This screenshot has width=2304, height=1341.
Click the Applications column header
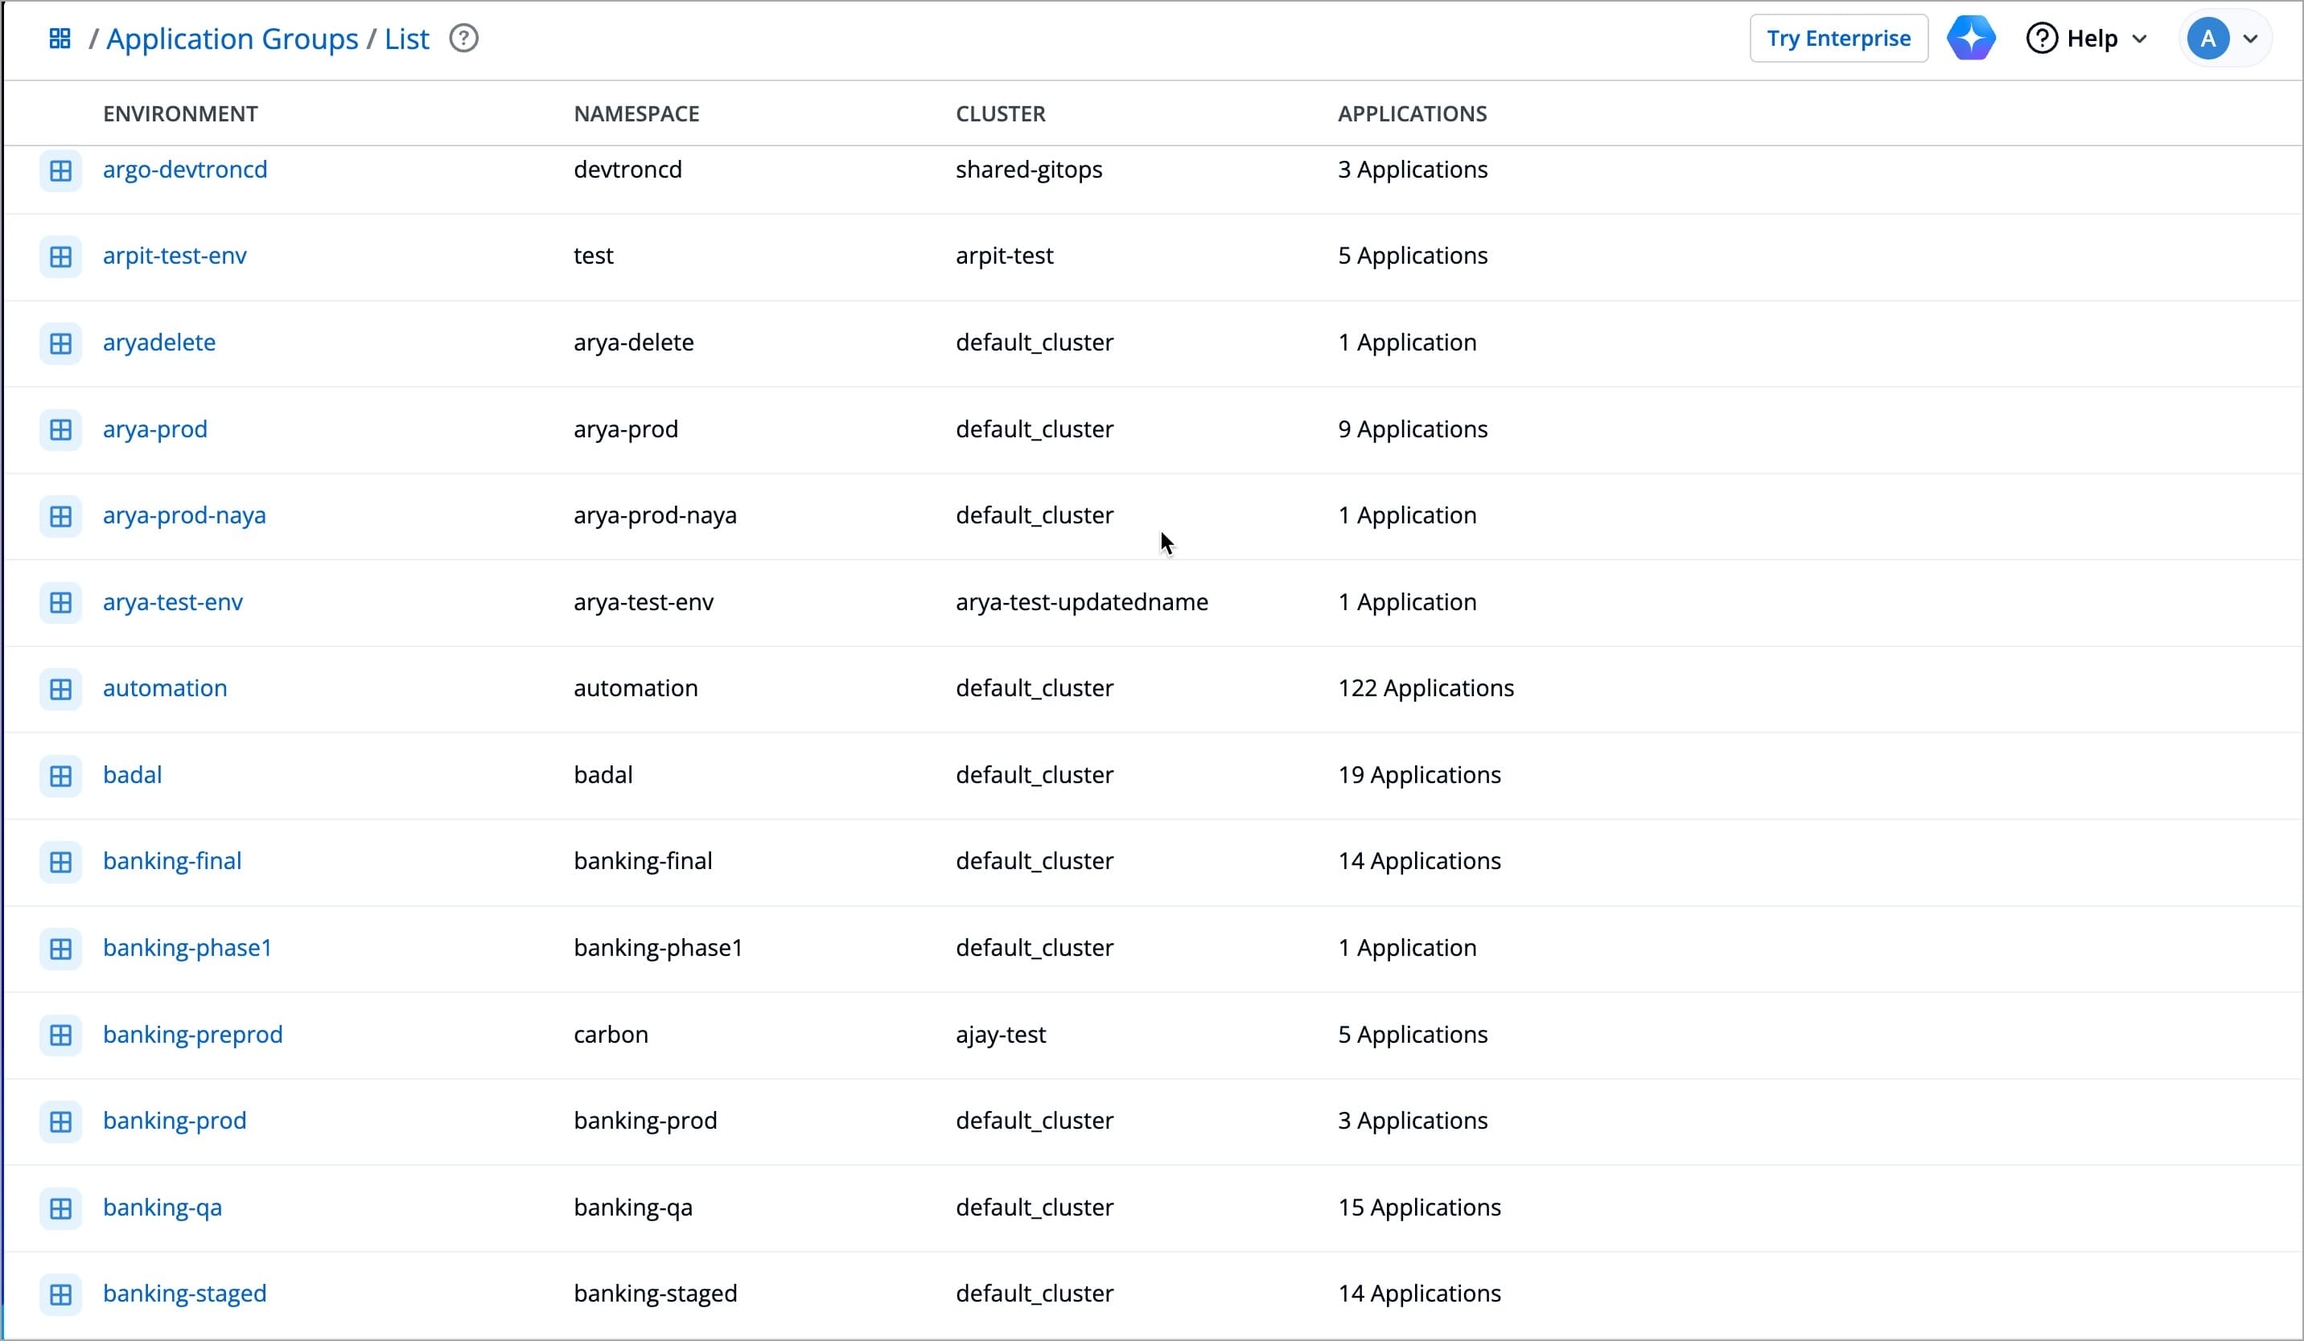click(x=1412, y=114)
